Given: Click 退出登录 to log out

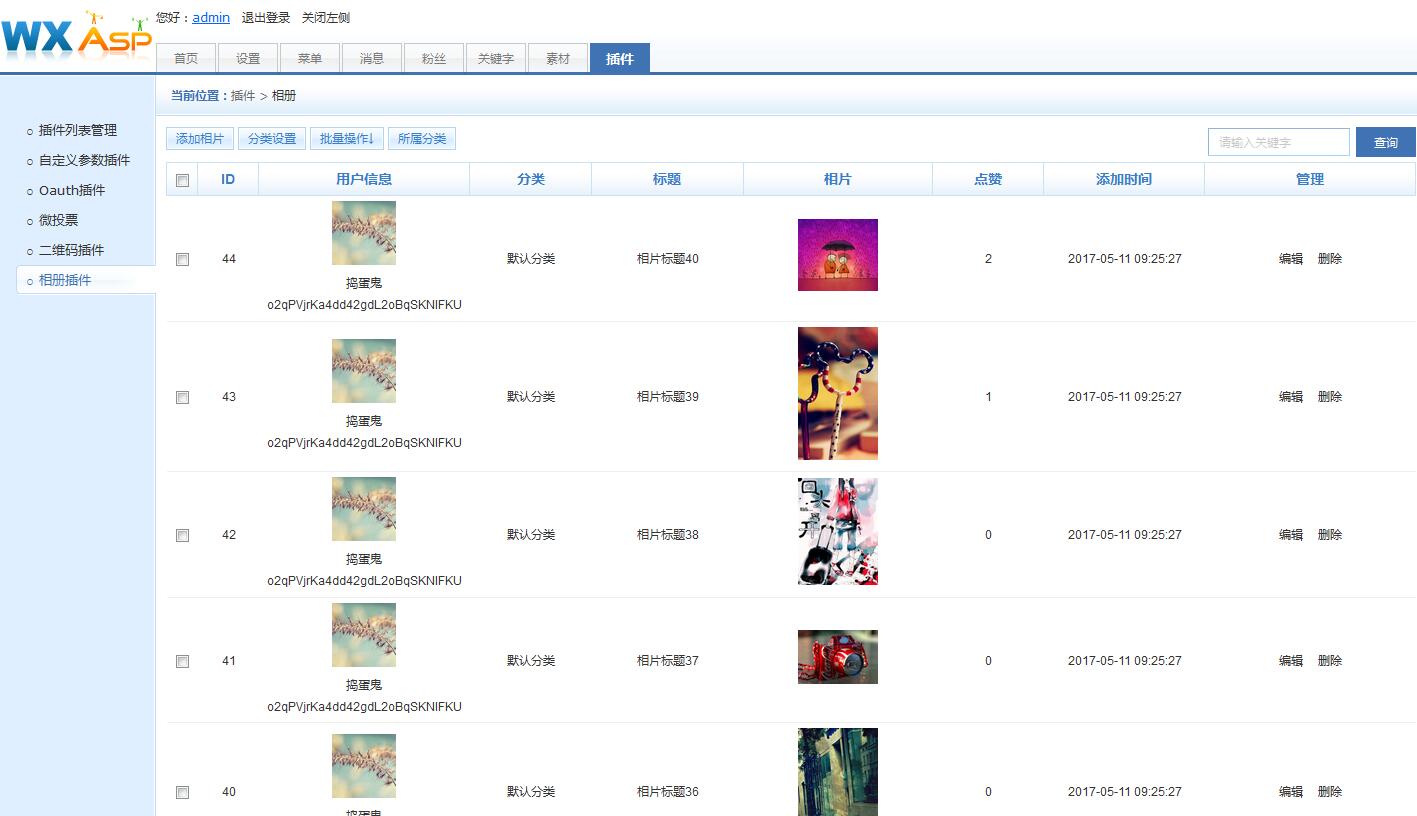Looking at the screenshot, I should pyautogui.click(x=266, y=17).
